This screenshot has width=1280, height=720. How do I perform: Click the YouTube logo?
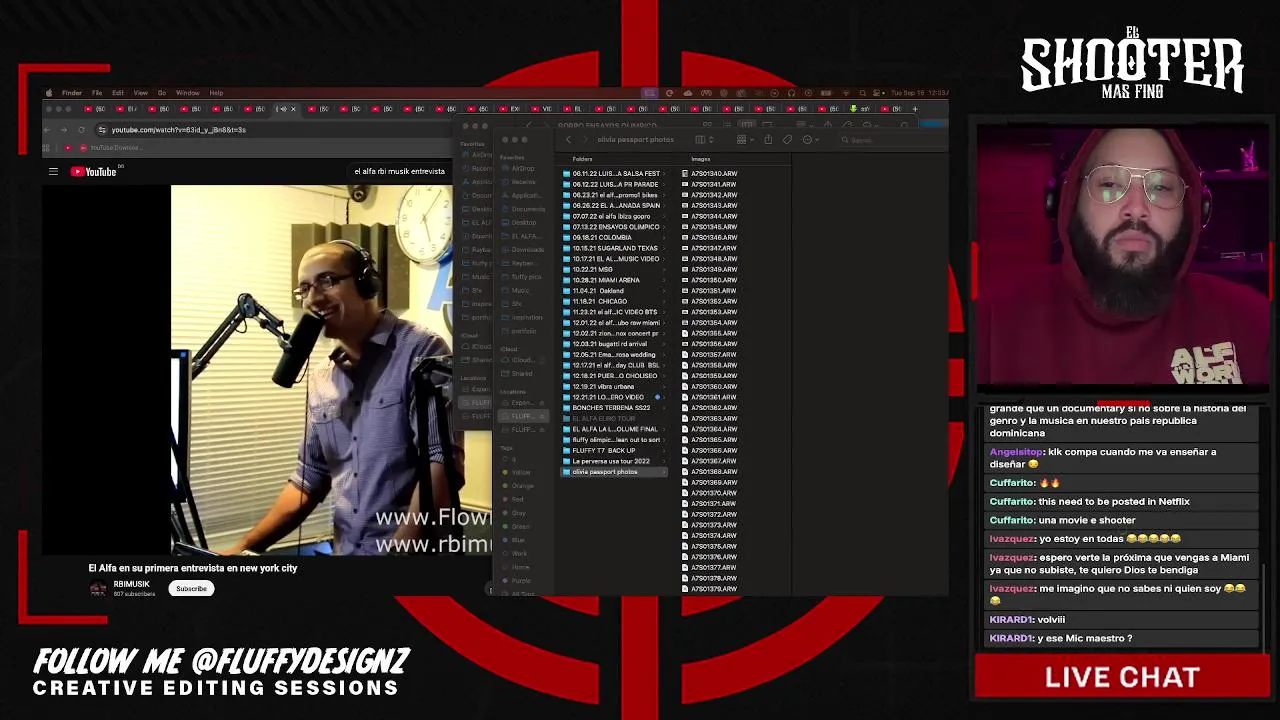pos(94,172)
